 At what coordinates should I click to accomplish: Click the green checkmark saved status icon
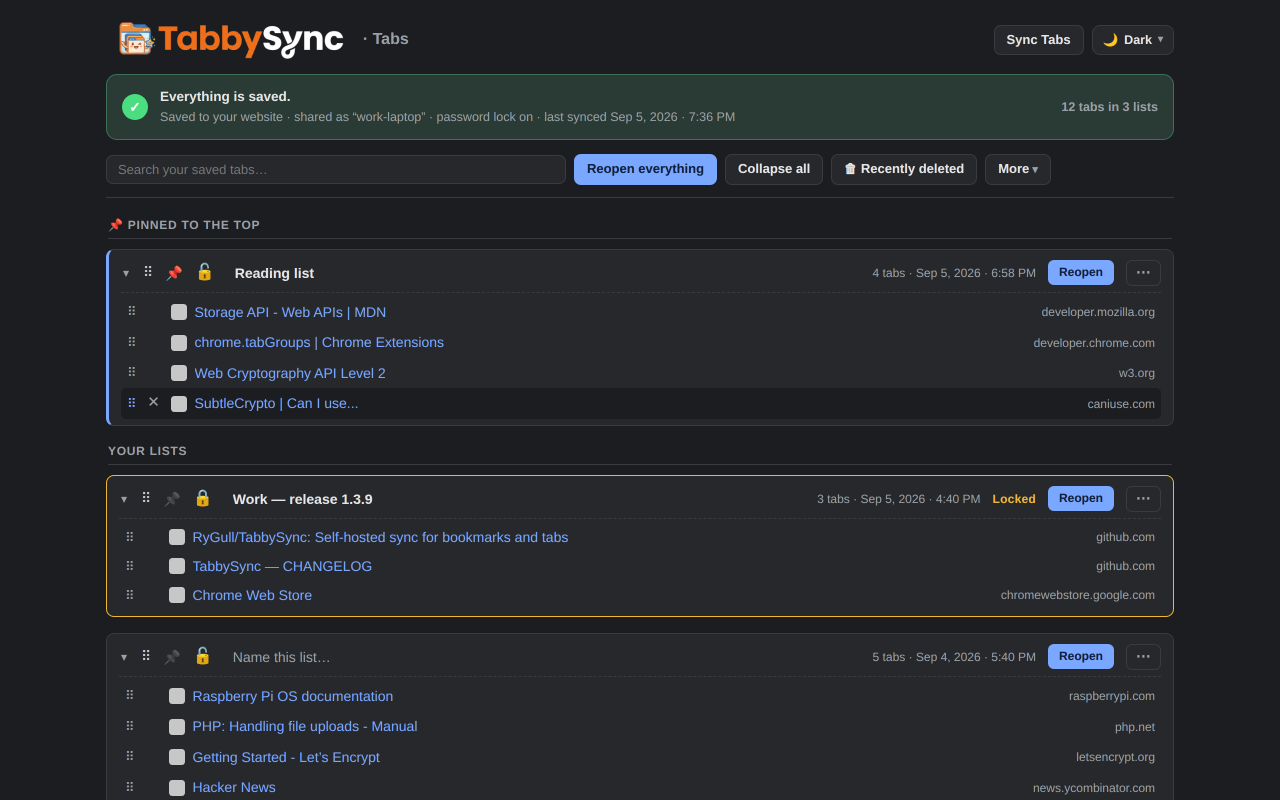click(135, 107)
